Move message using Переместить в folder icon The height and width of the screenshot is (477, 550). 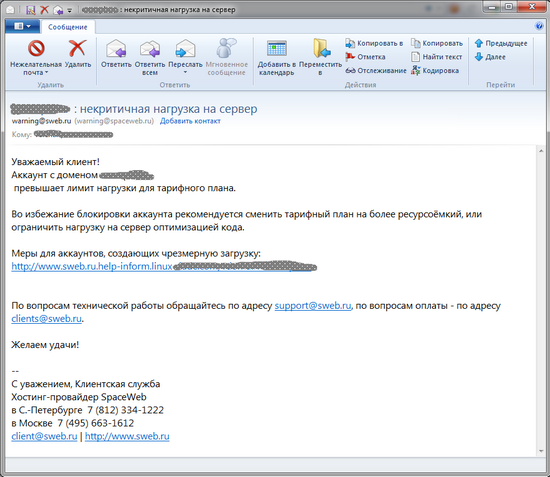(x=321, y=48)
